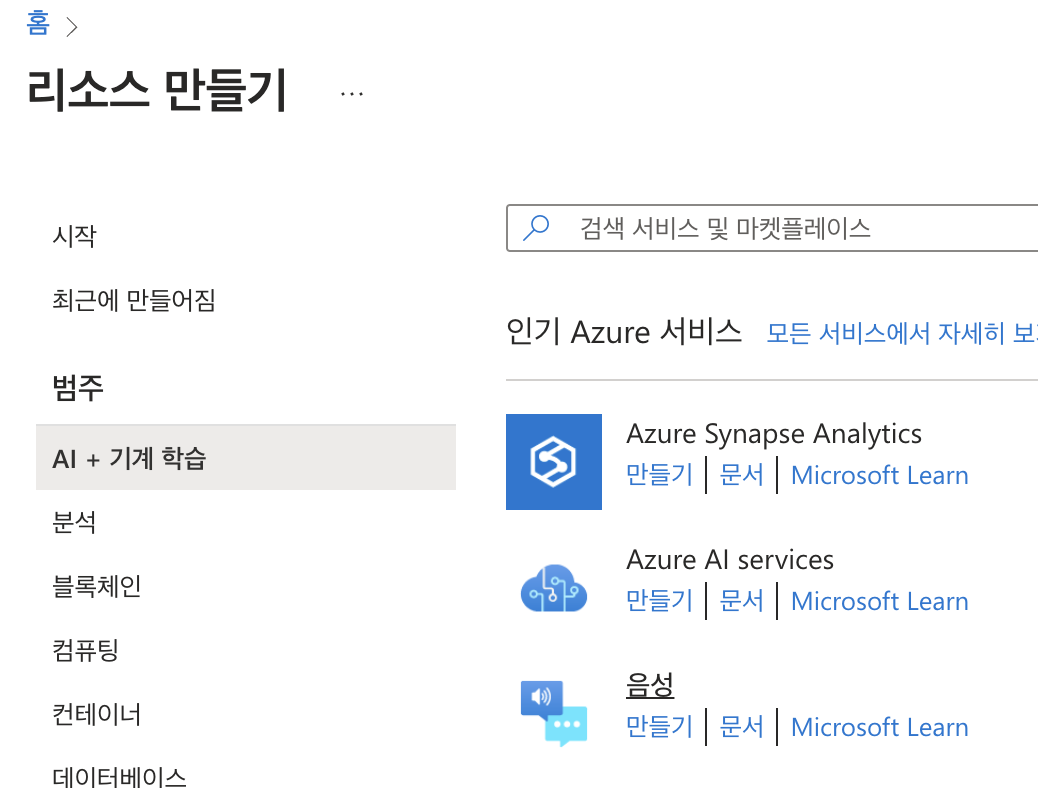This screenshot has height=788, width=1038.
Task: Select the 데이터베이스 category
Action: point(119,776)
